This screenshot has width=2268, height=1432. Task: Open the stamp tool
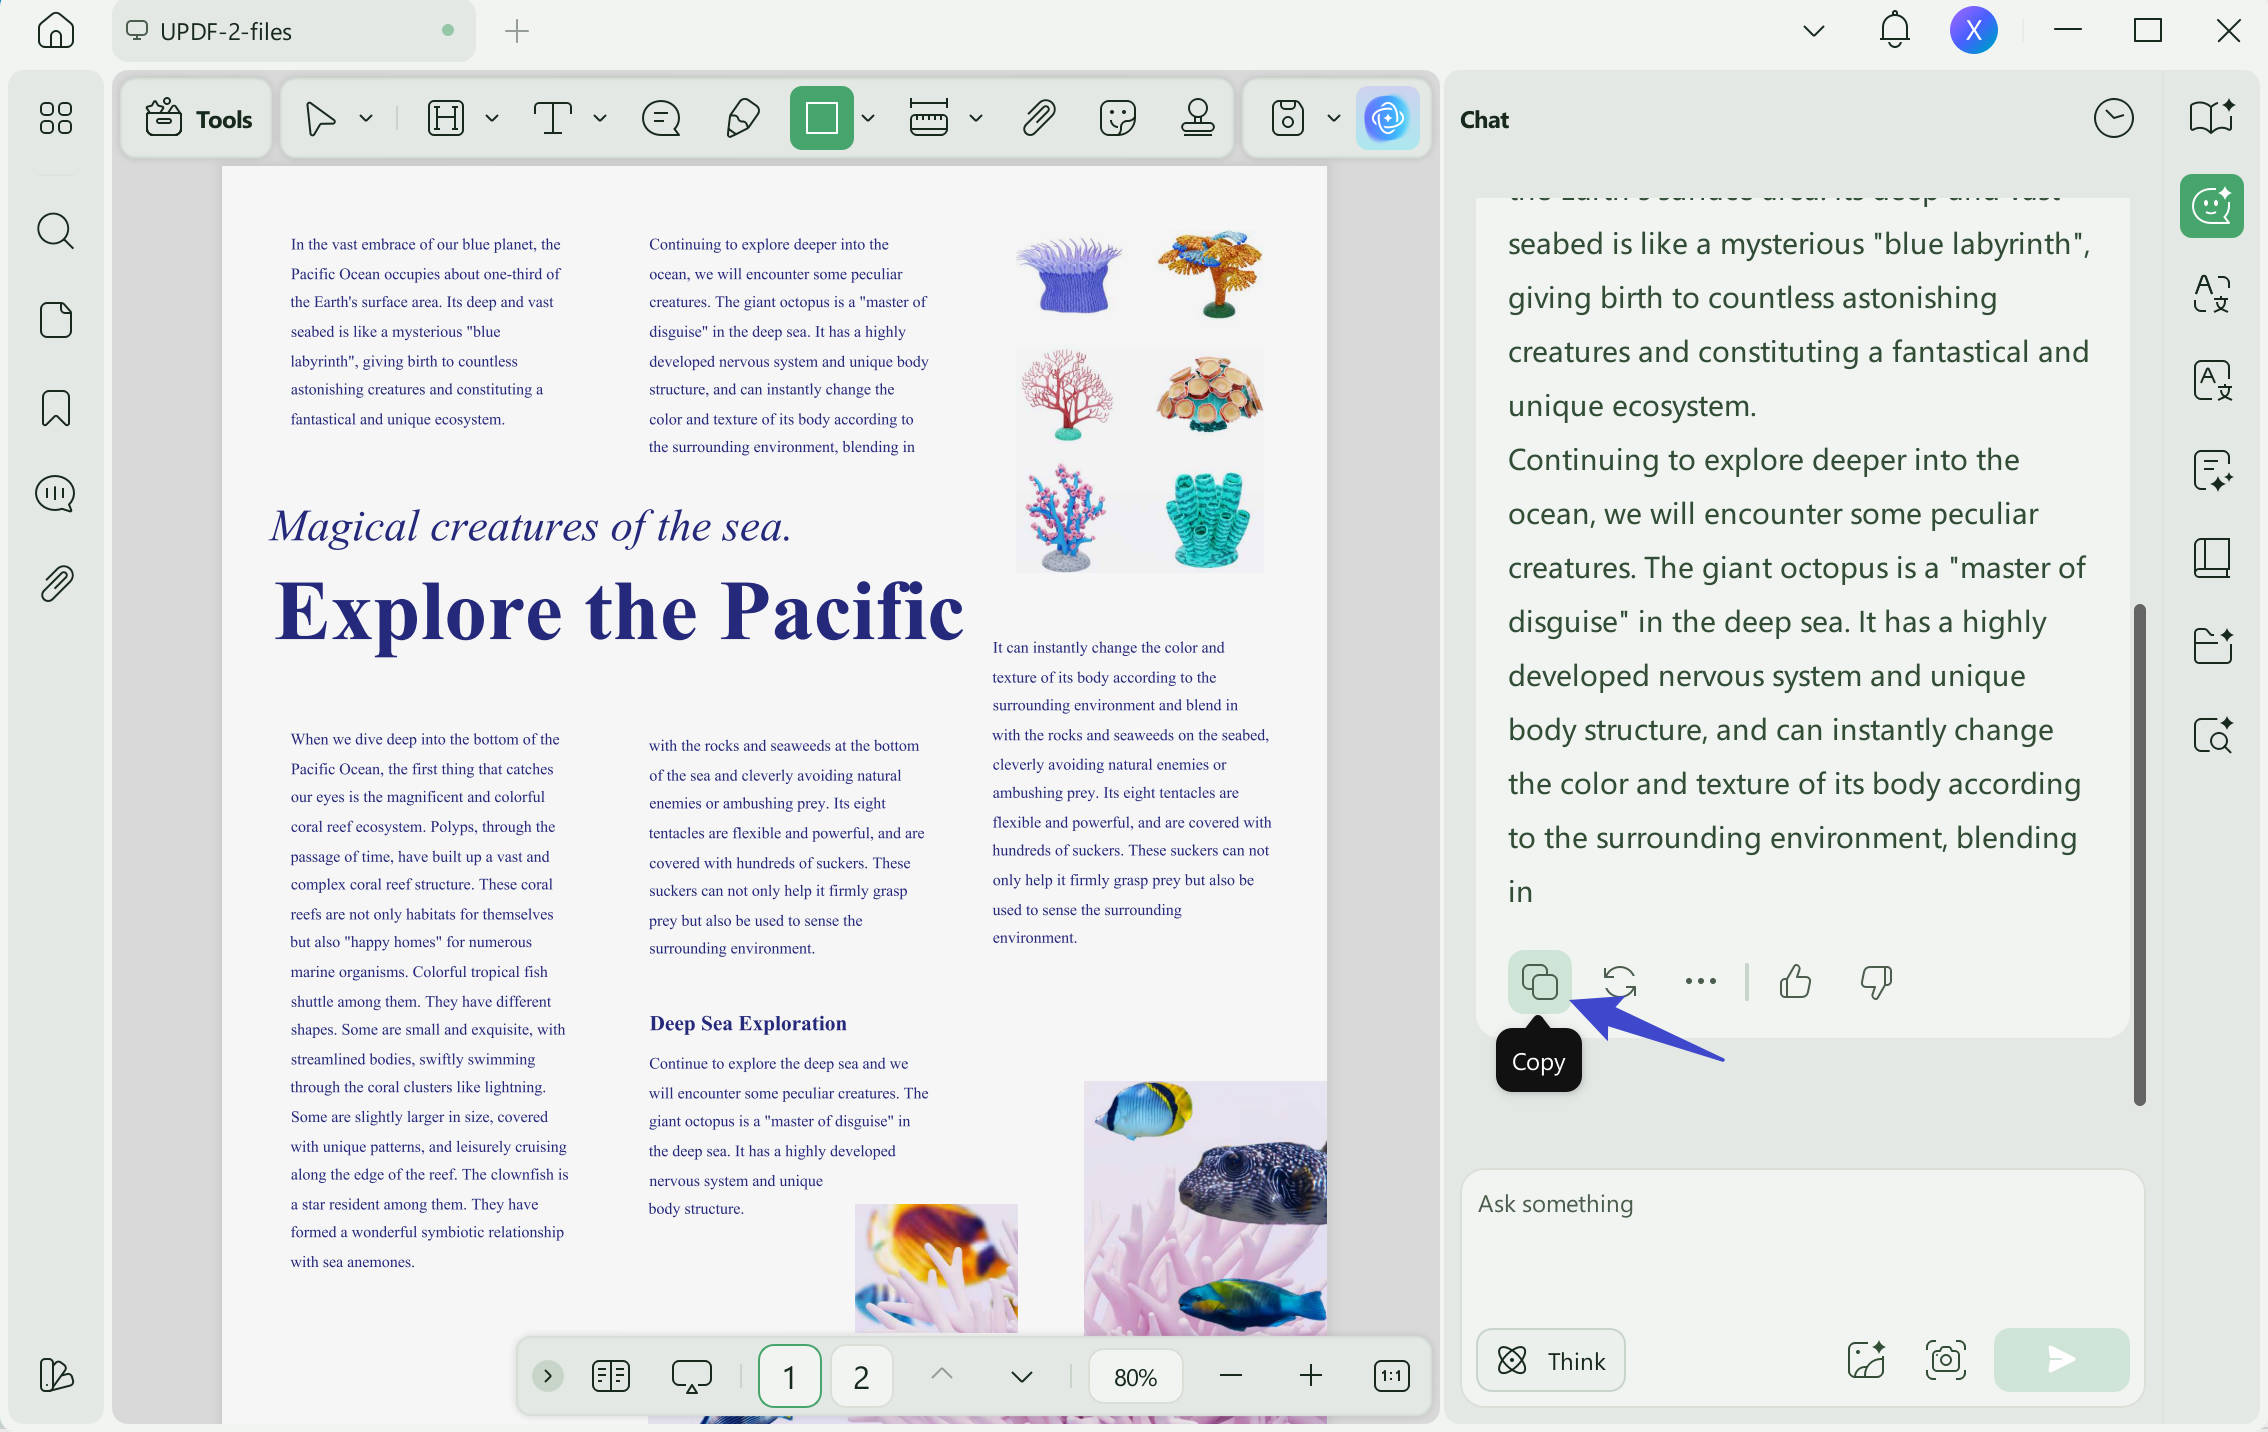[1197, 118]
